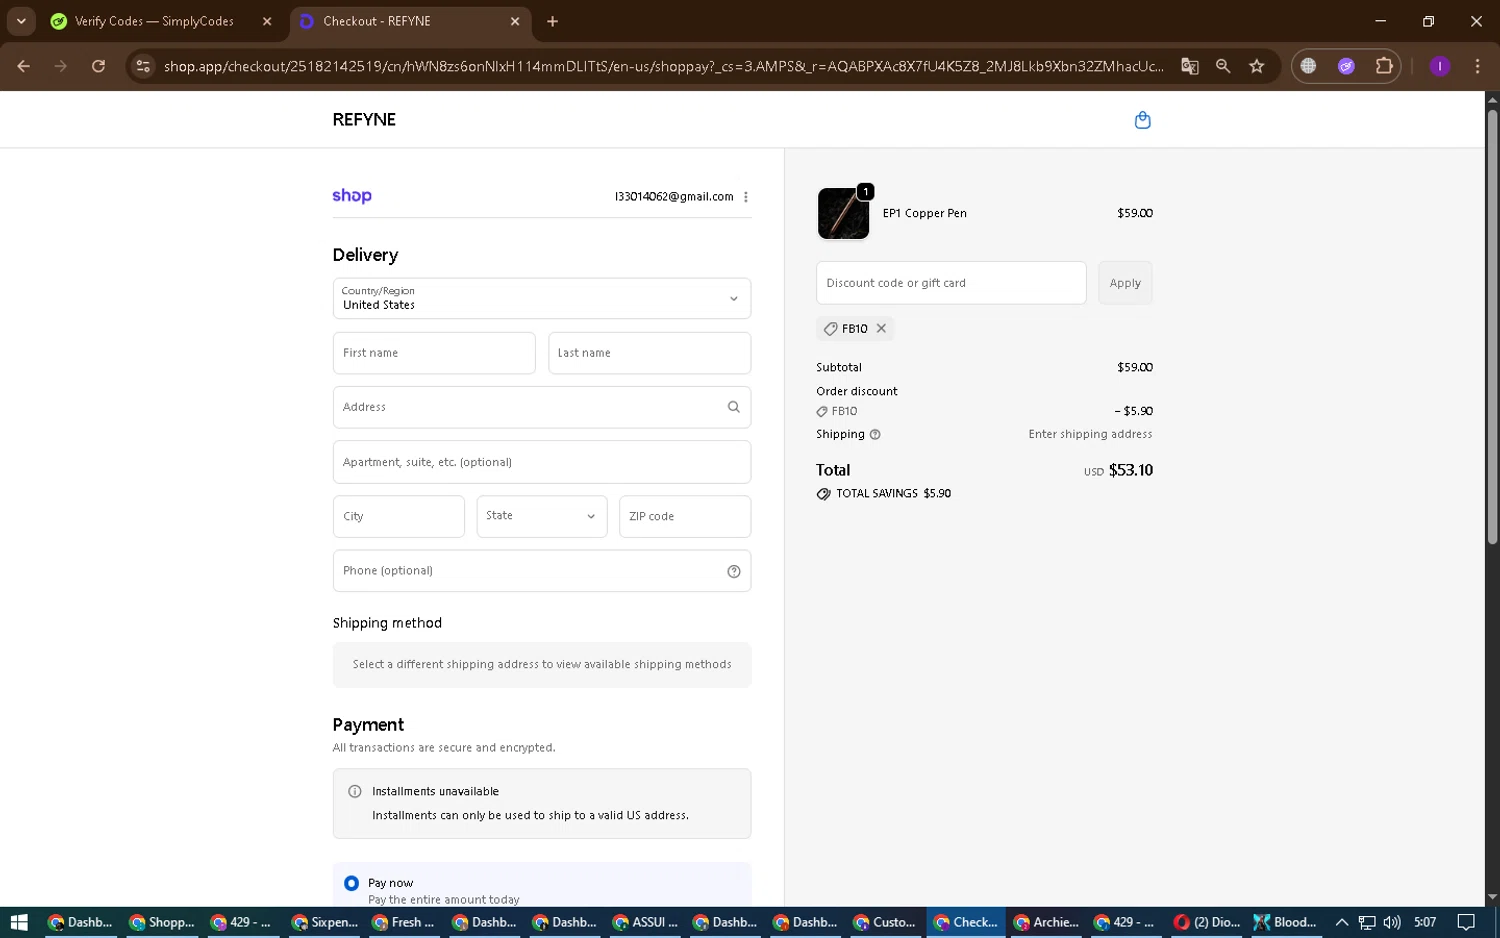
Task: Click the Last name field
Action: point(649,353)
